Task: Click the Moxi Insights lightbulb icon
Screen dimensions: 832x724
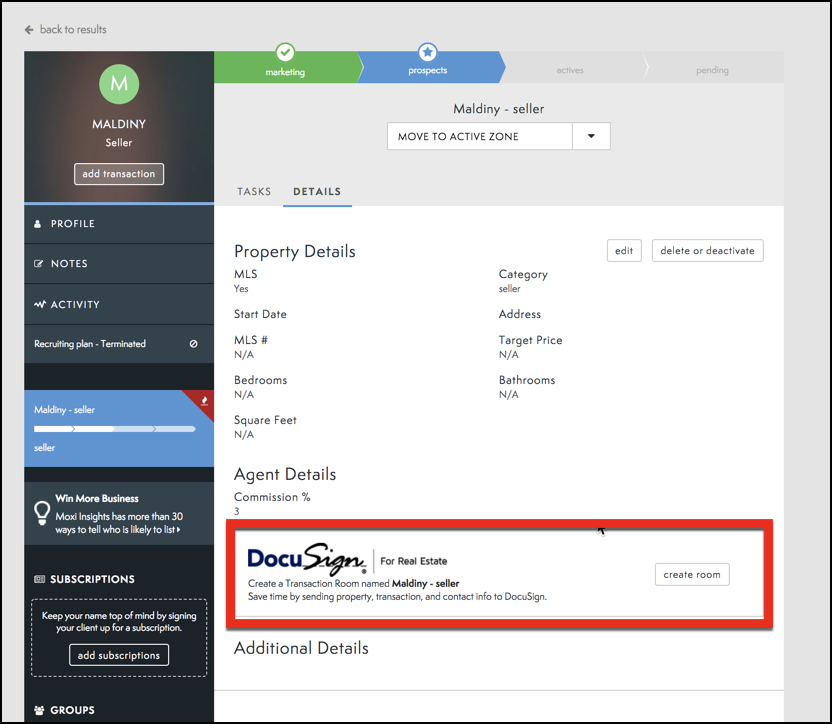Action: point(42,513)
